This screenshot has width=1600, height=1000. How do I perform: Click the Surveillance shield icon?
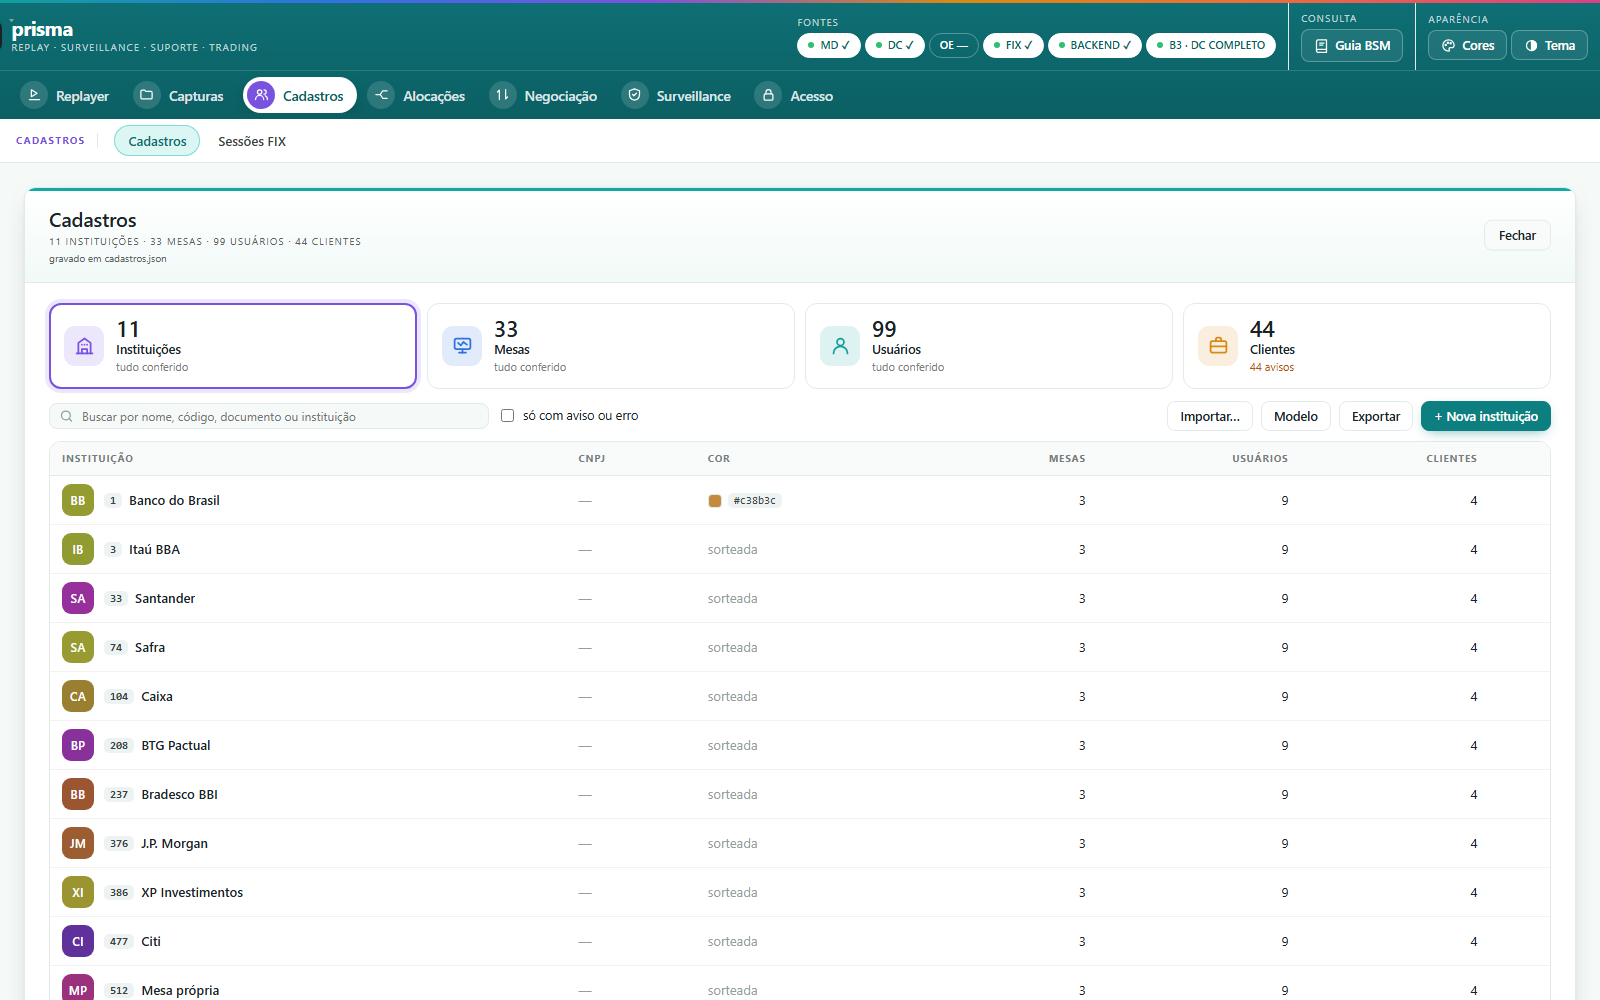pos(634,95)
